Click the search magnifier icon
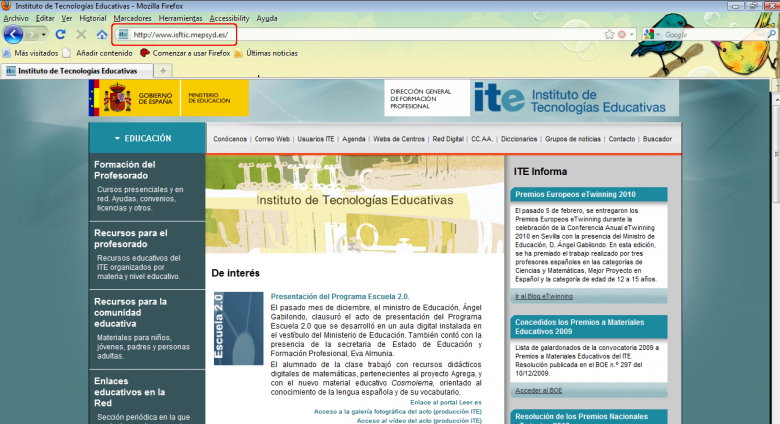780x424 pixels. 772,34
